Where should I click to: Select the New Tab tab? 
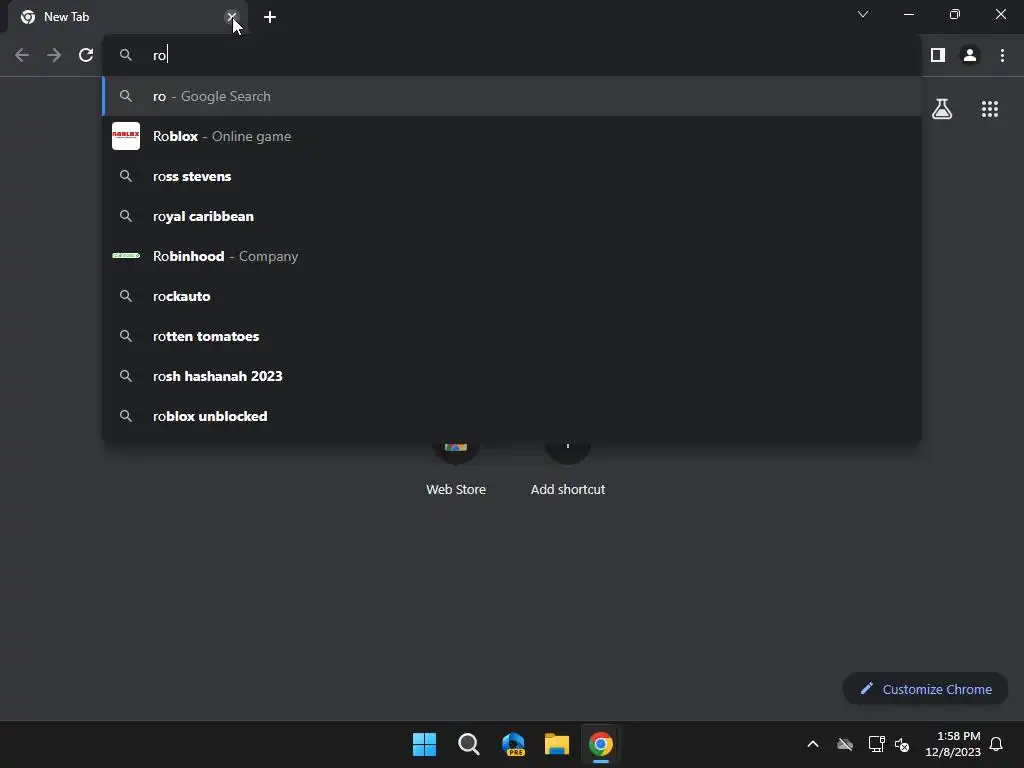(x=128, y=17)
